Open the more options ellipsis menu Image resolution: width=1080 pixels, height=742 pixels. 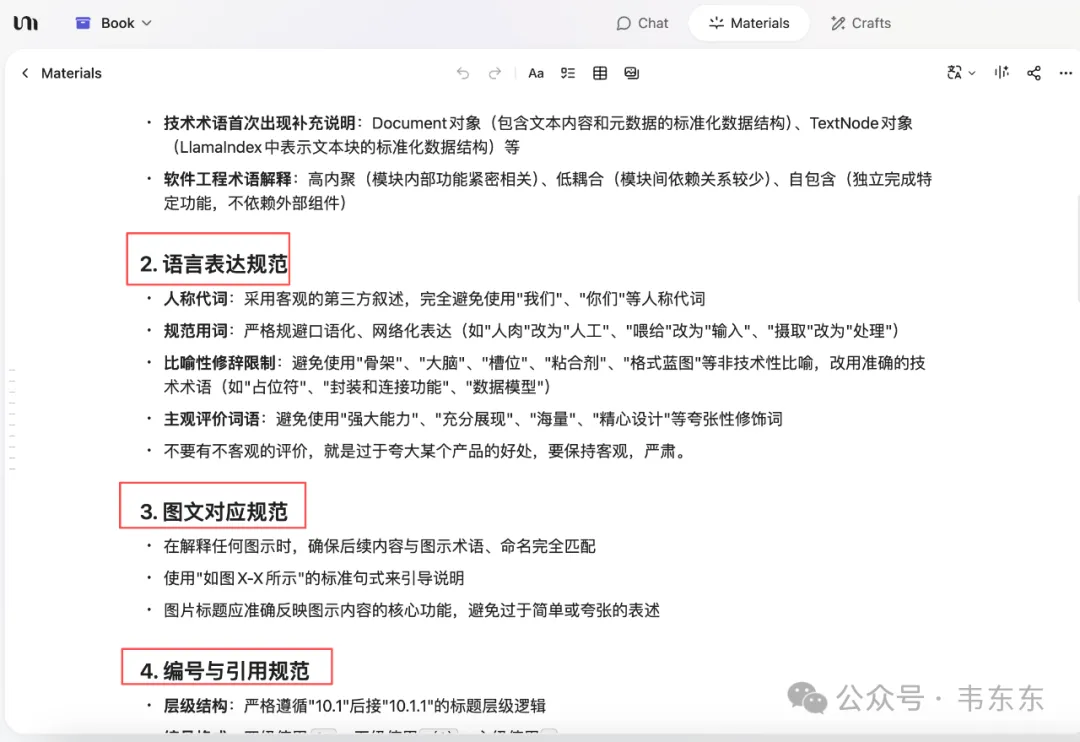[x=1066, y=73]
